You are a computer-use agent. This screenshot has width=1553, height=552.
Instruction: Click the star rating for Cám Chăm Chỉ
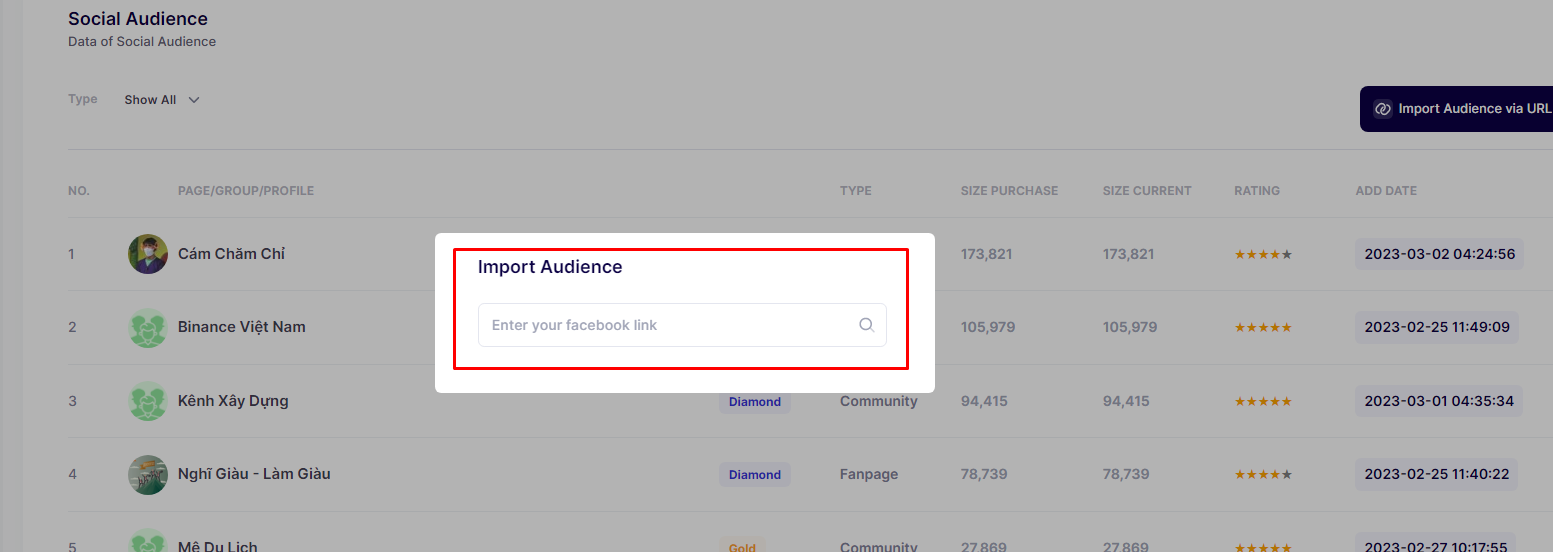point(1262,255)
